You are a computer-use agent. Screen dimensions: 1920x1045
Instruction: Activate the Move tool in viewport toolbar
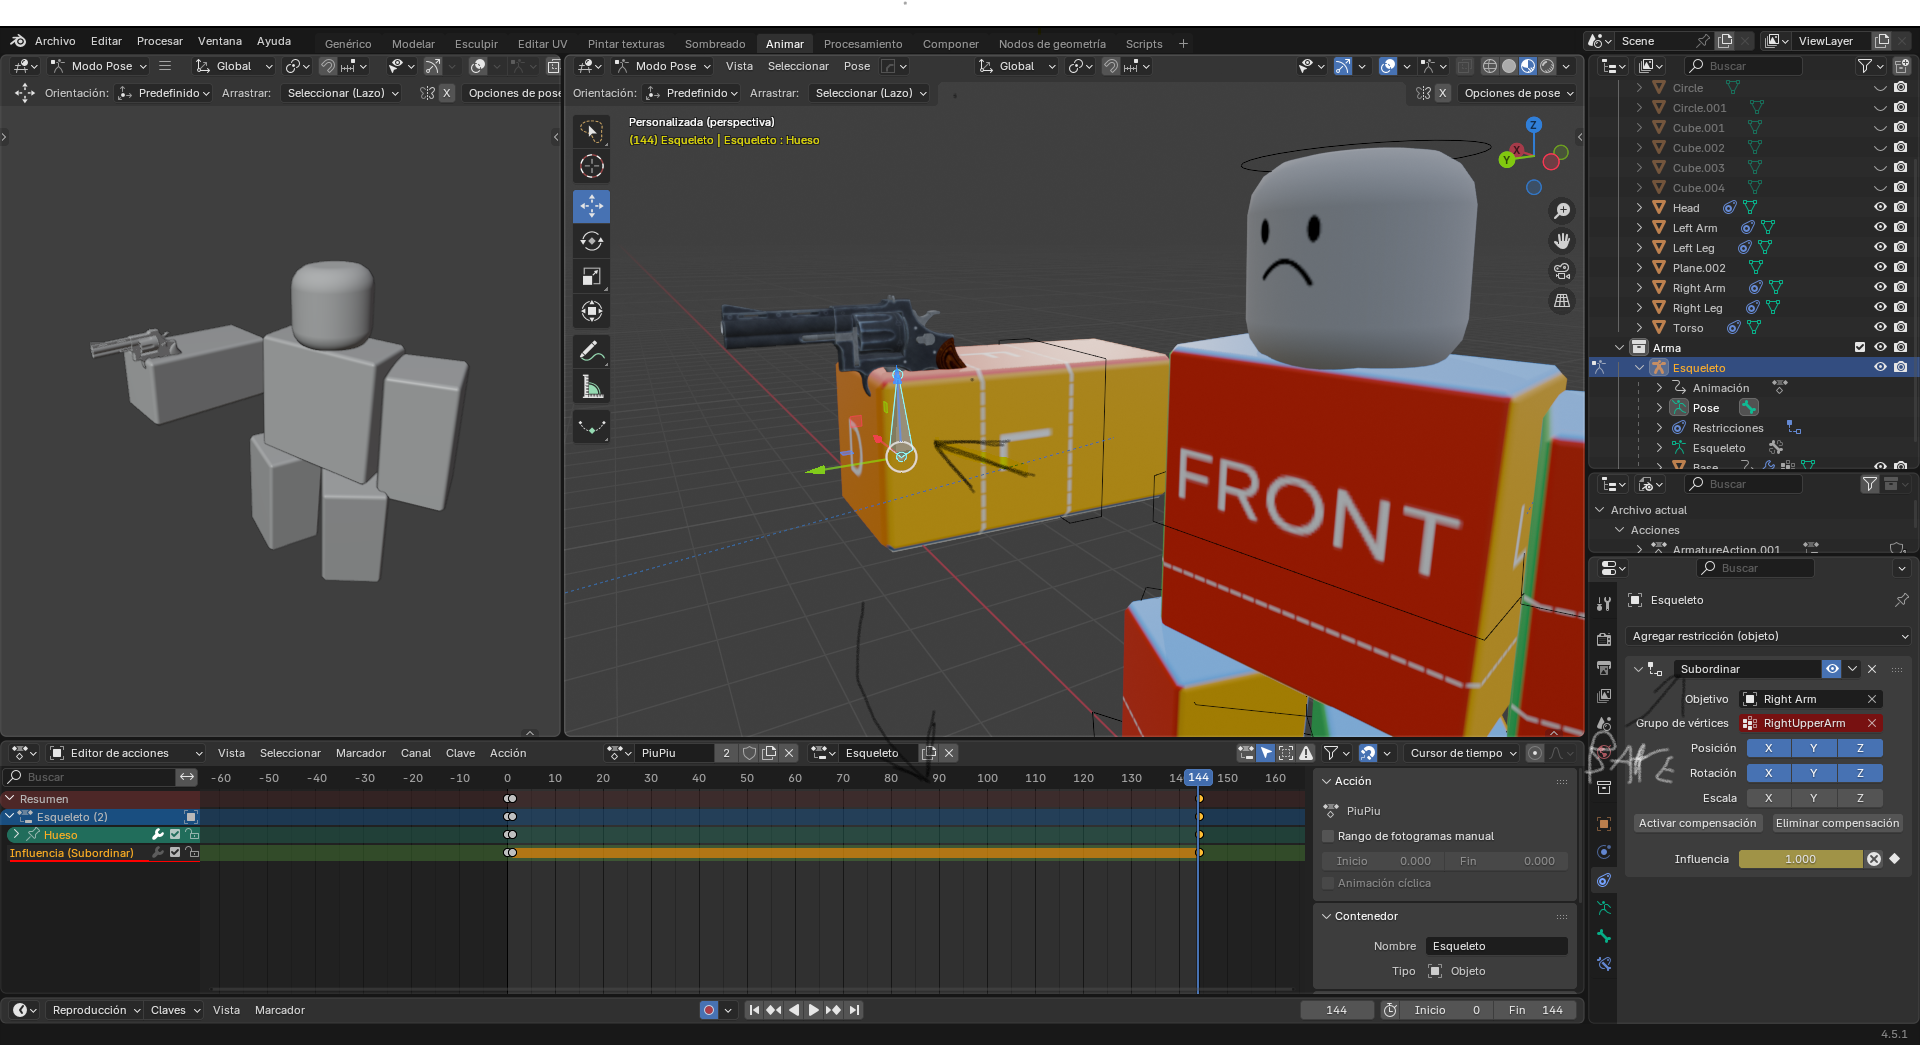592,207
